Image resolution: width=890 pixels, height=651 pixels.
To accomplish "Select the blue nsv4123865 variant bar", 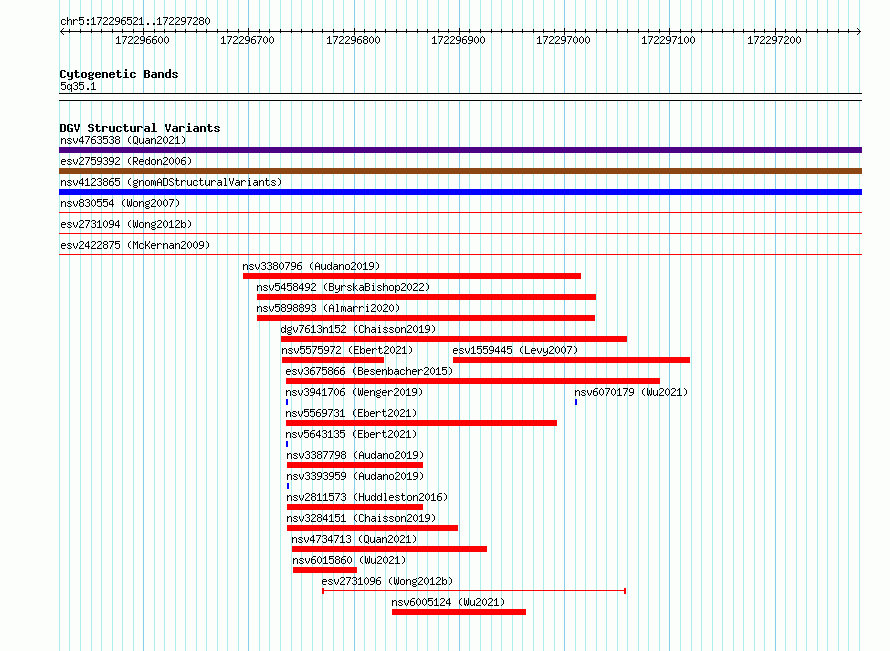I will click(x=460, y=192).
